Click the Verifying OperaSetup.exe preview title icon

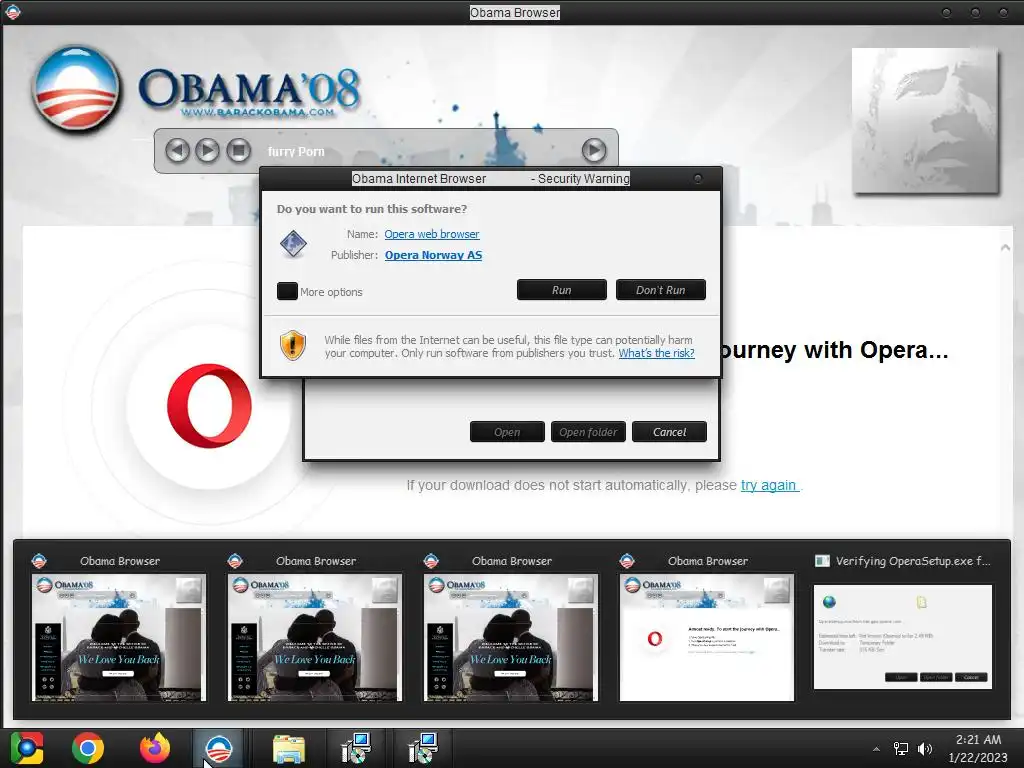tap(822, 560)
